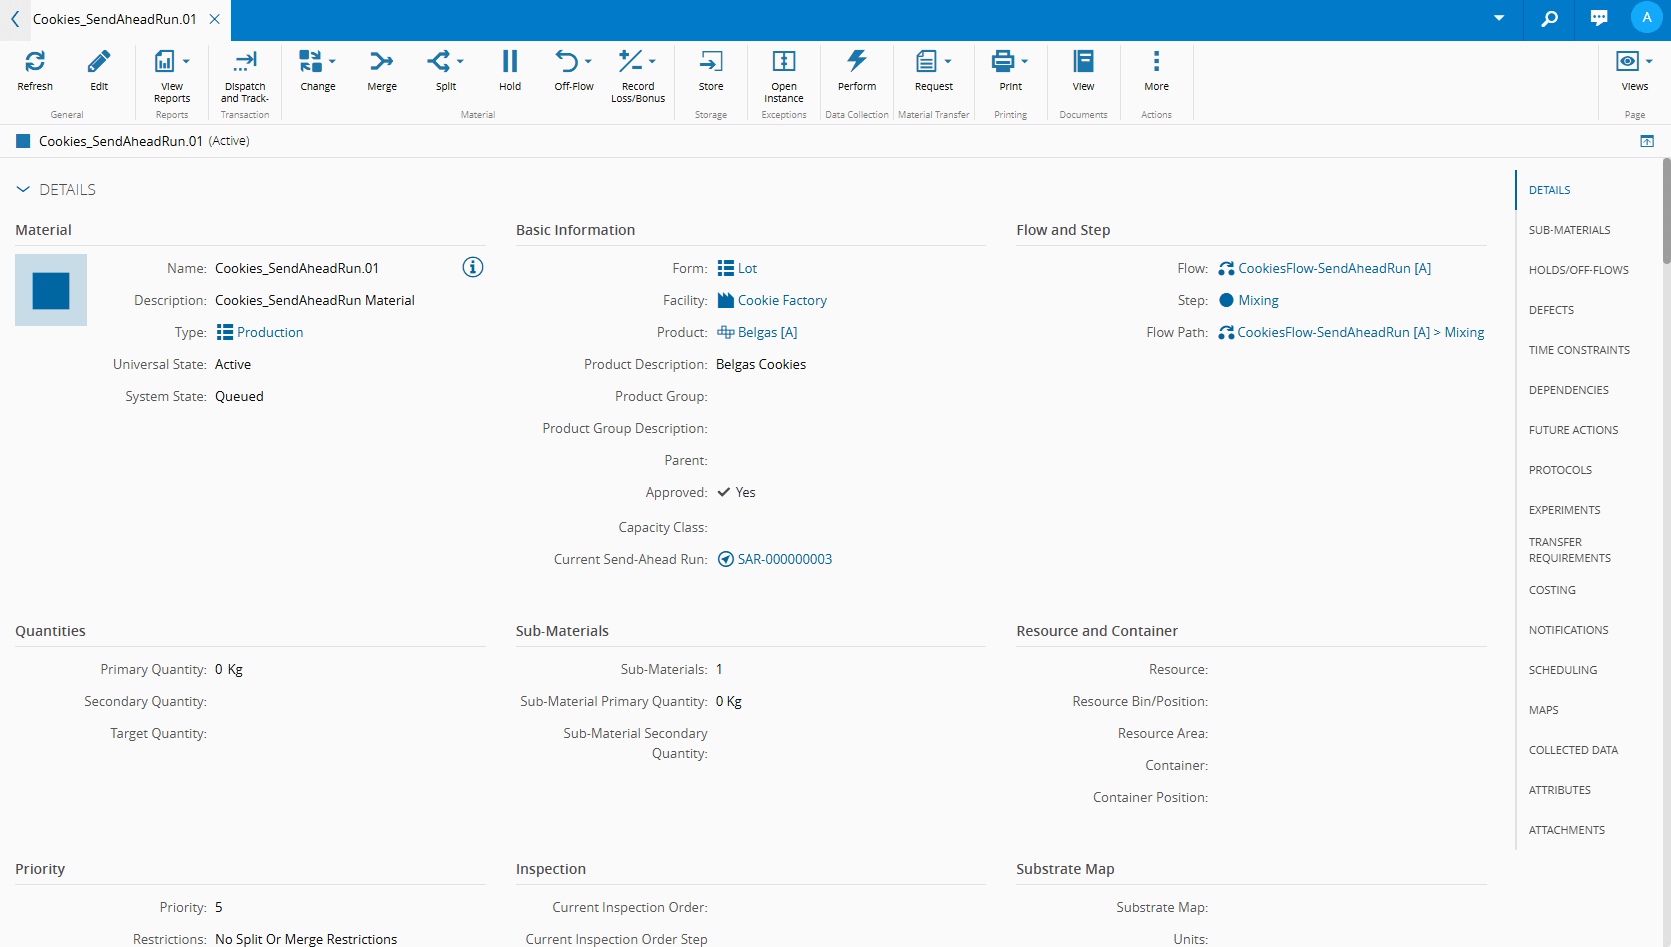The height and width of the screenshot is (947, 1671).
Task: Open the Cookie Factory facility link
Action: click(x=782, y=300)
